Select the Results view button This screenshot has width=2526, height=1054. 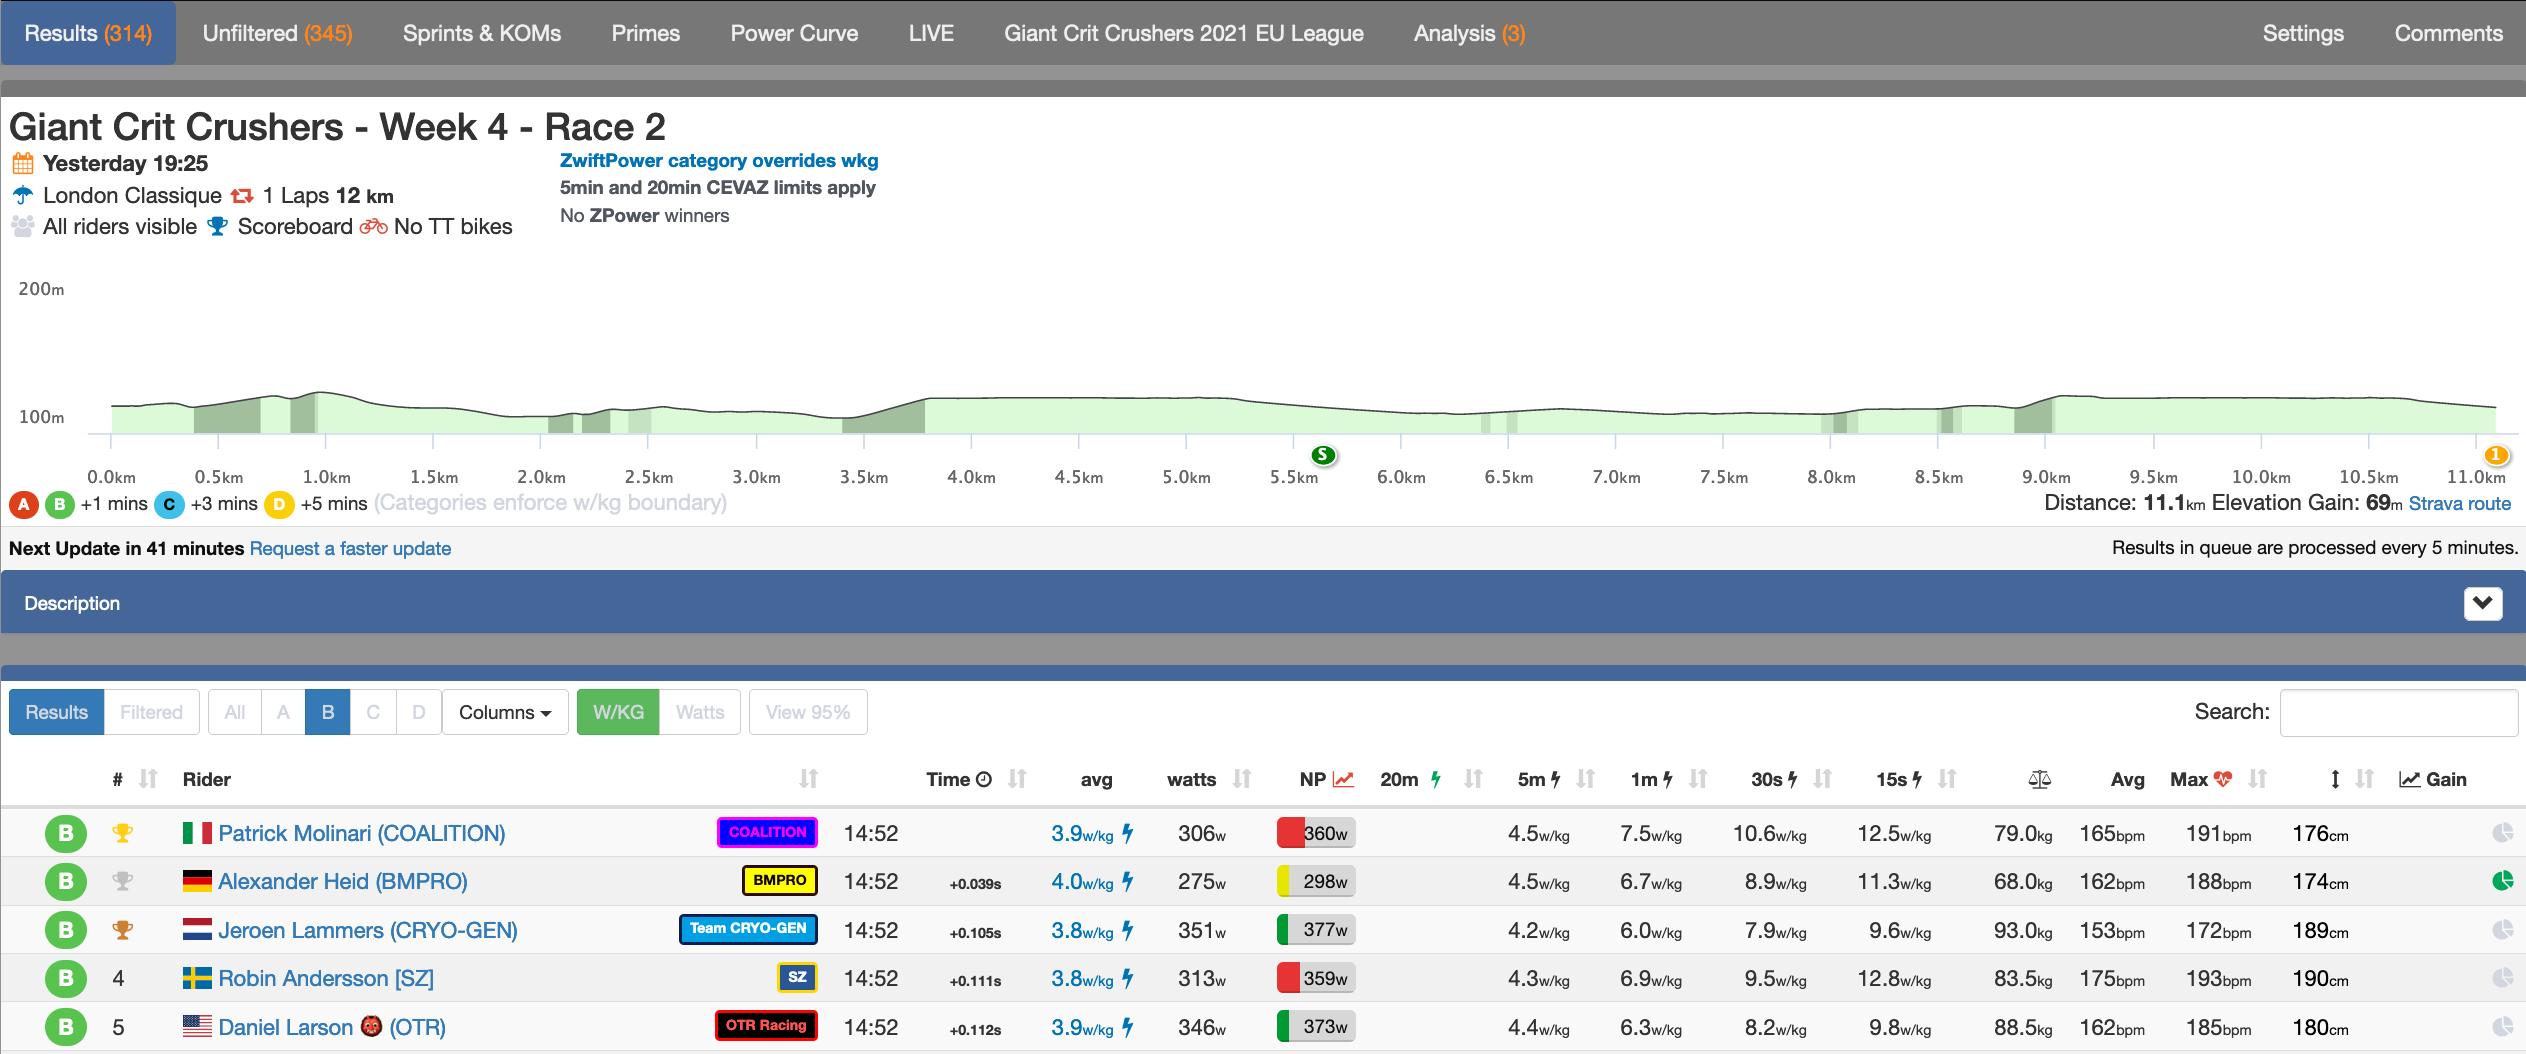(x=56, y=712)
